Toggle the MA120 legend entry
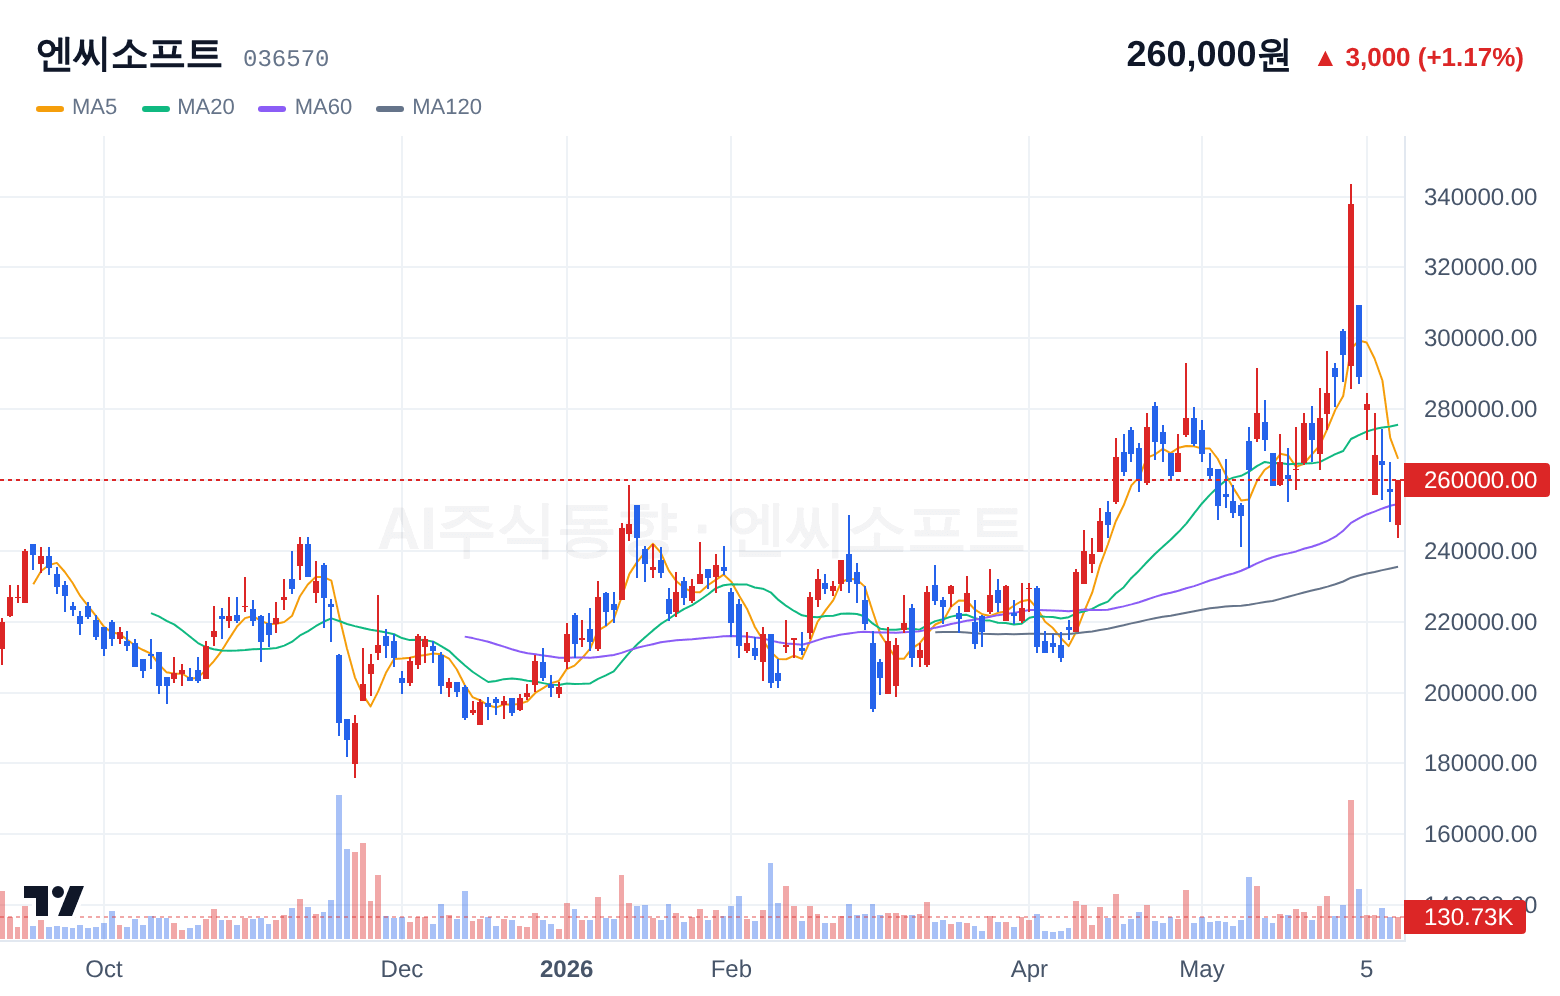1560x996 pixels. (429, 107)
